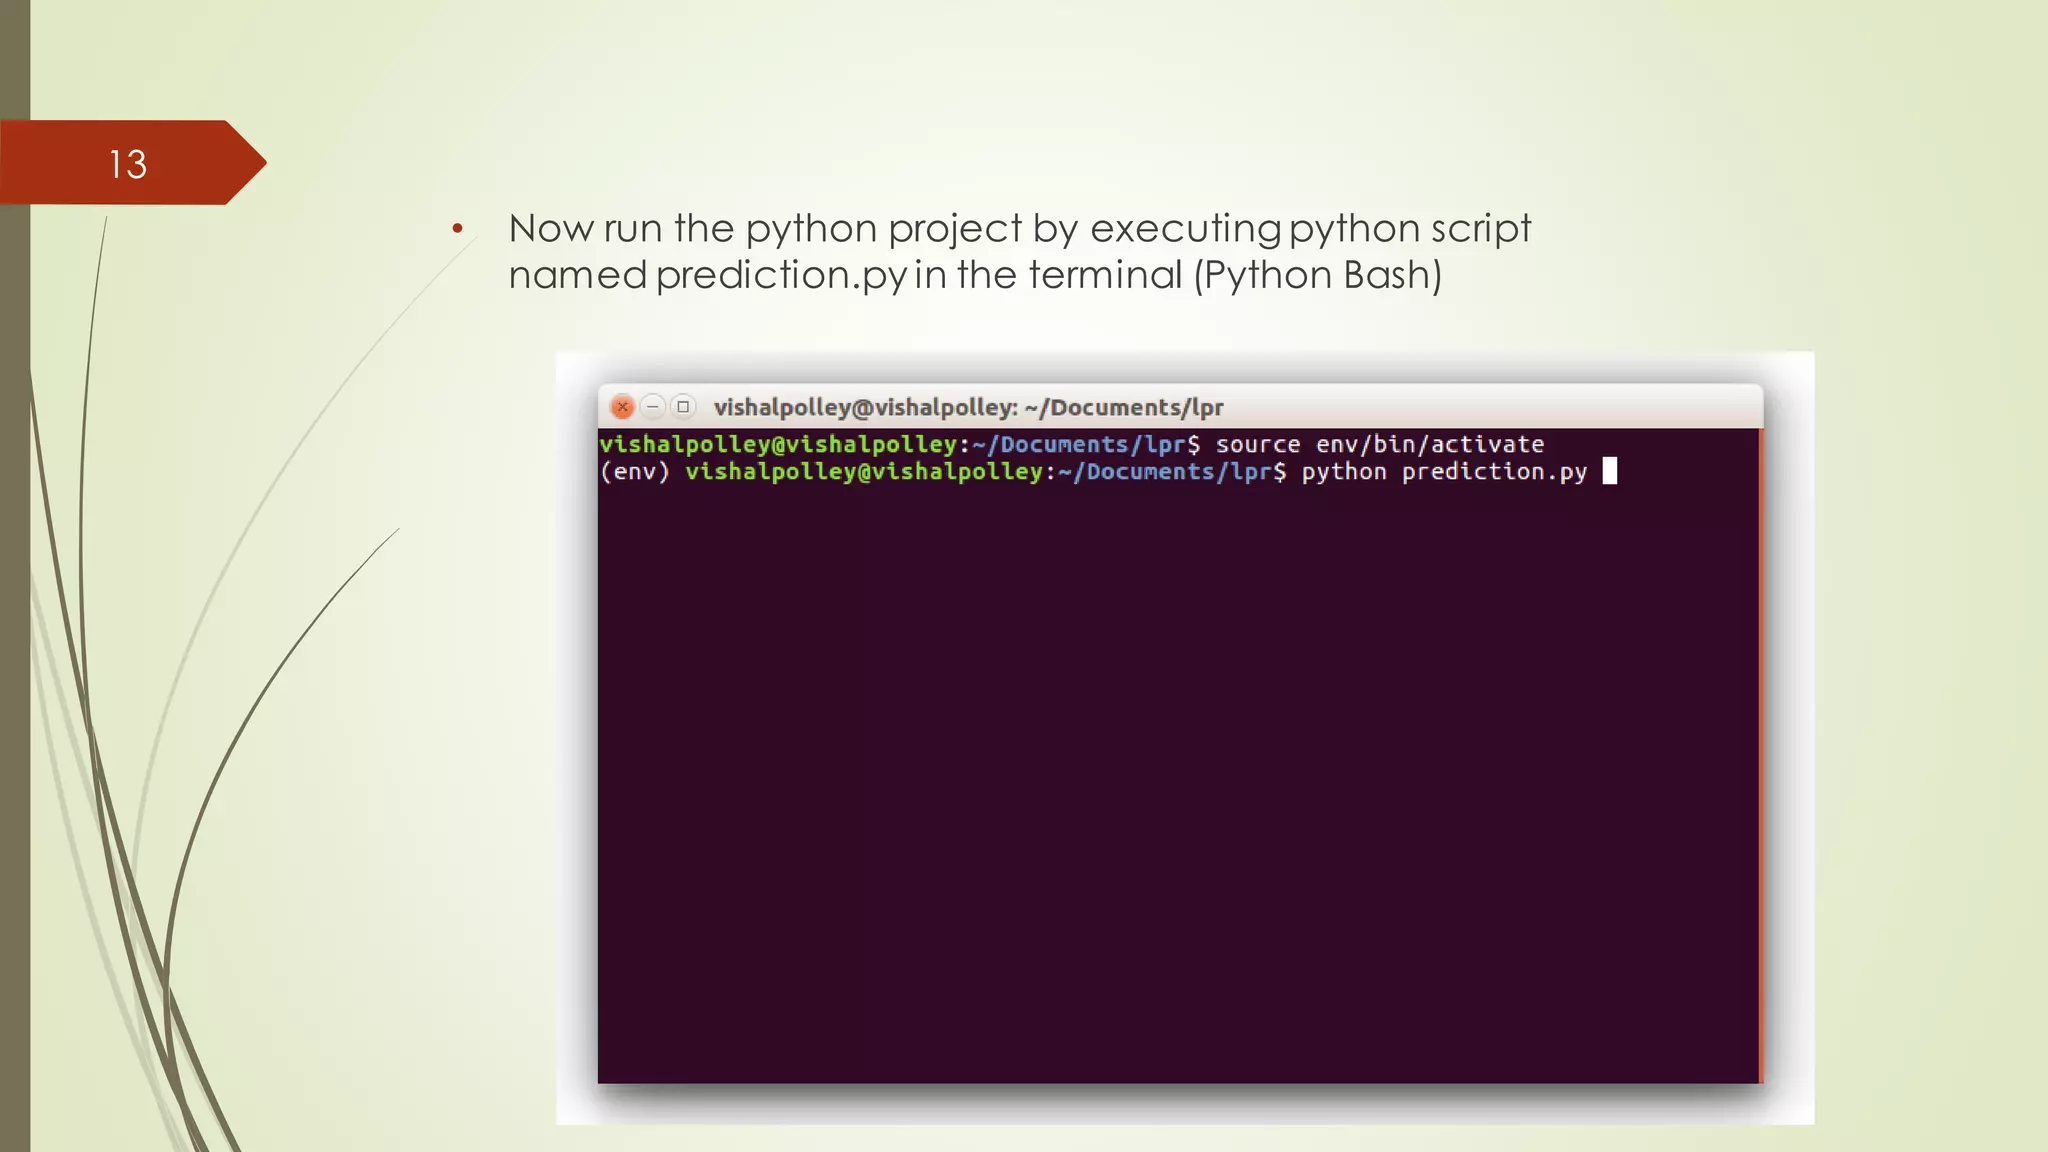Click the blue path on first prompt line
The height and width of the screenshot is (1152, 2048).
[1078, 444]
